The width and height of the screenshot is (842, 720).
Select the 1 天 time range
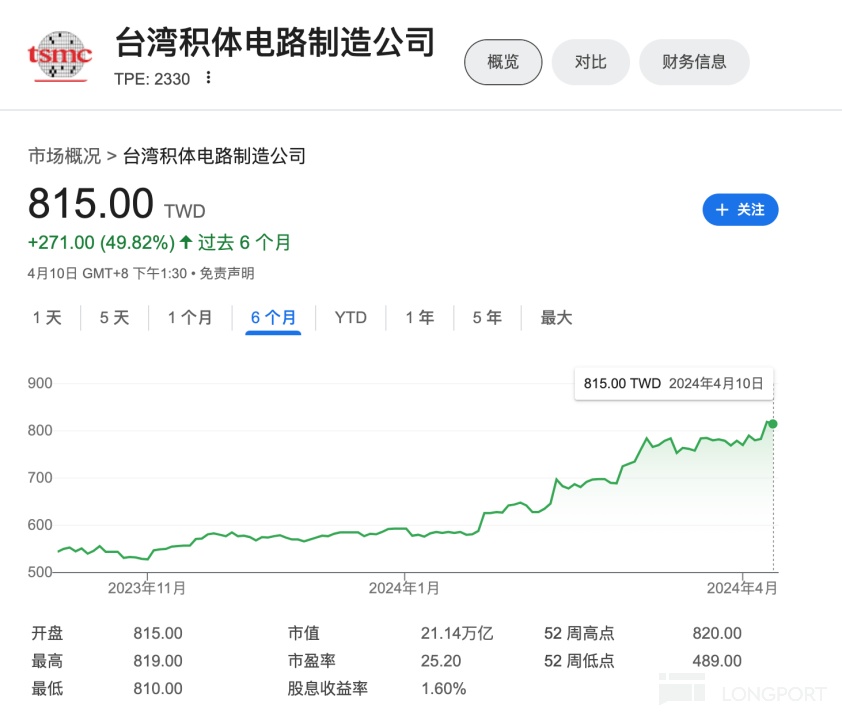[47, 318]
